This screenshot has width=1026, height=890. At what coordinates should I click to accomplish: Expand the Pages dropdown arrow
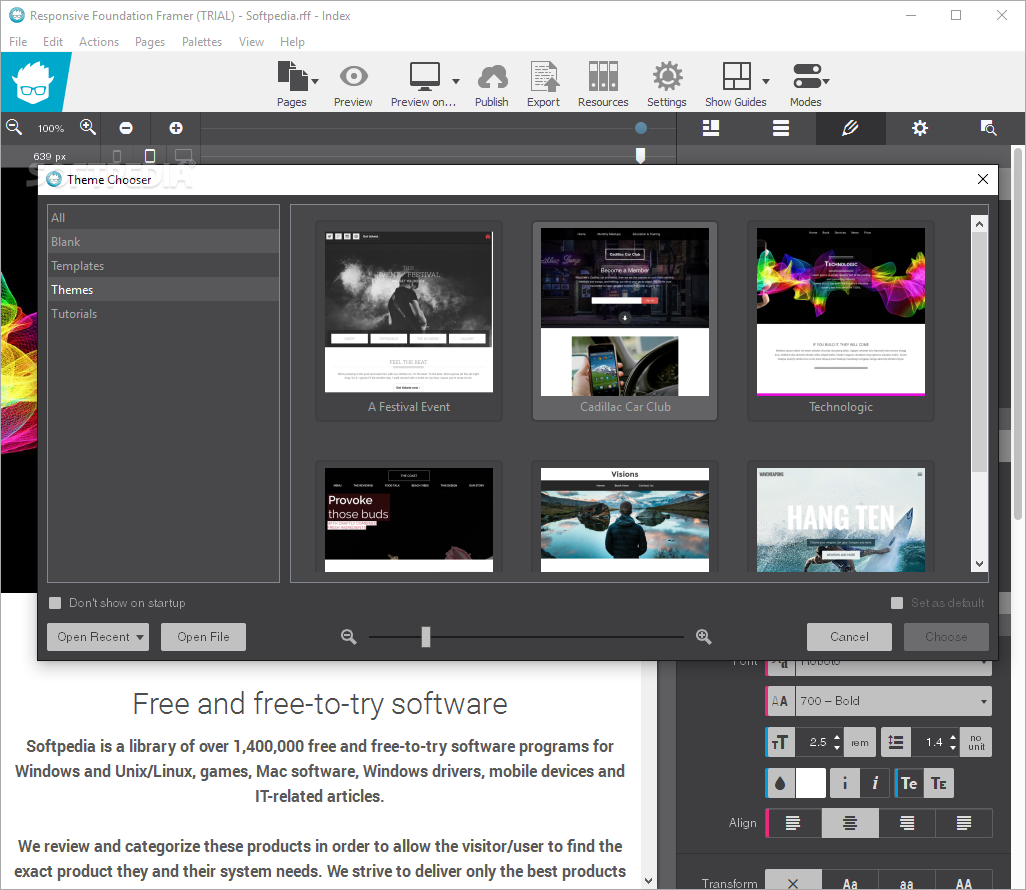(315, 81)
